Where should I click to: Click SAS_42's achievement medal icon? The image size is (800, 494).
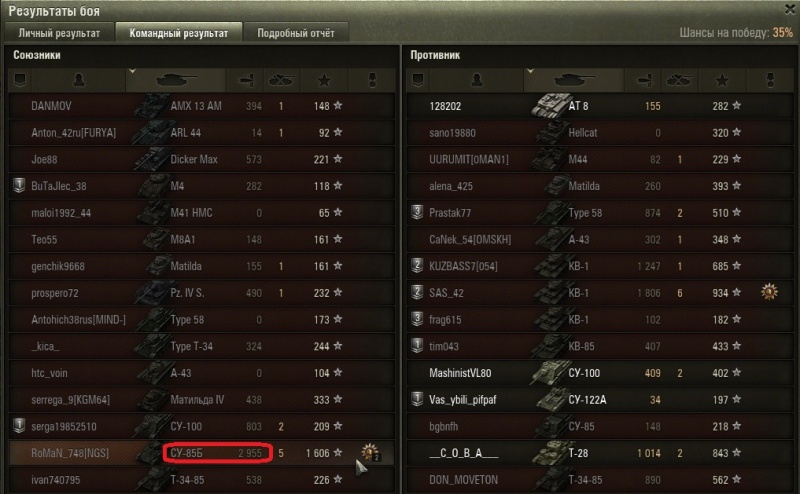click(769, 292)
